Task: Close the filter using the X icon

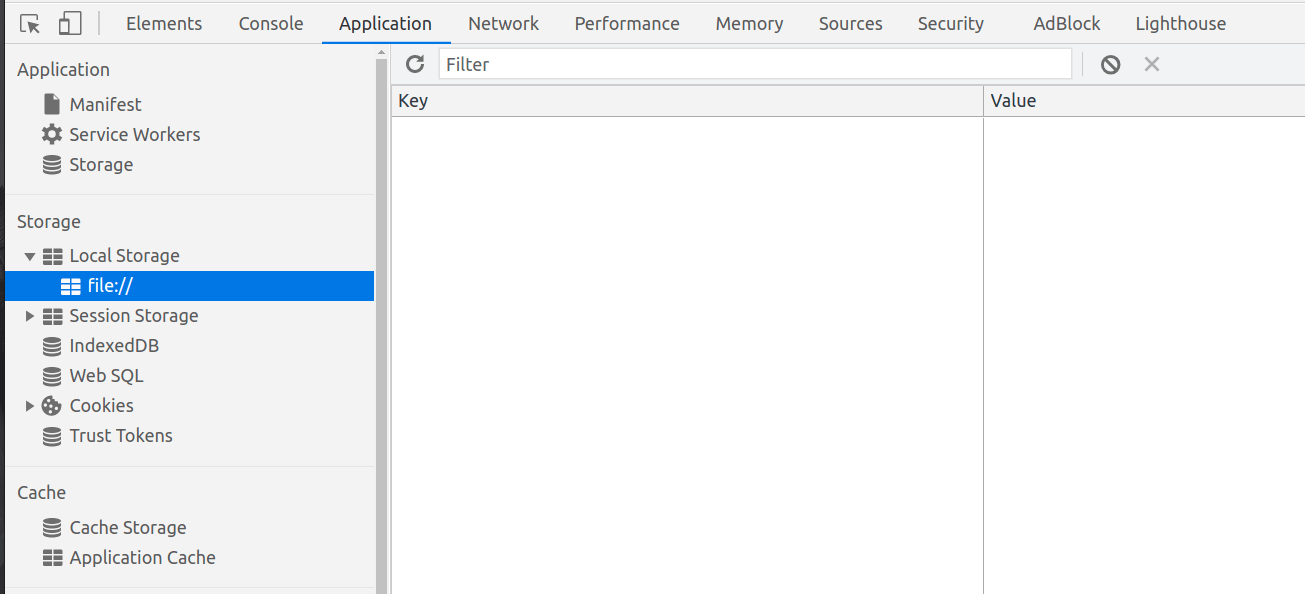Action: (x=1152, y=64)
